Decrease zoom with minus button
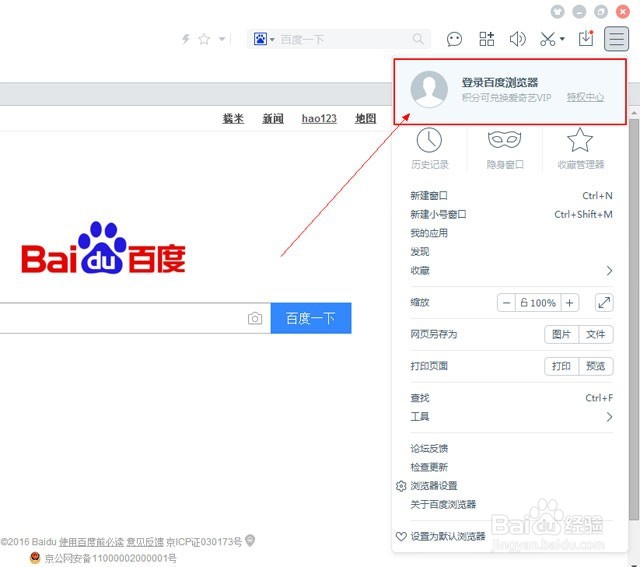Image resolution: width=640 pixels, height=567 pixels. [506, 303]
